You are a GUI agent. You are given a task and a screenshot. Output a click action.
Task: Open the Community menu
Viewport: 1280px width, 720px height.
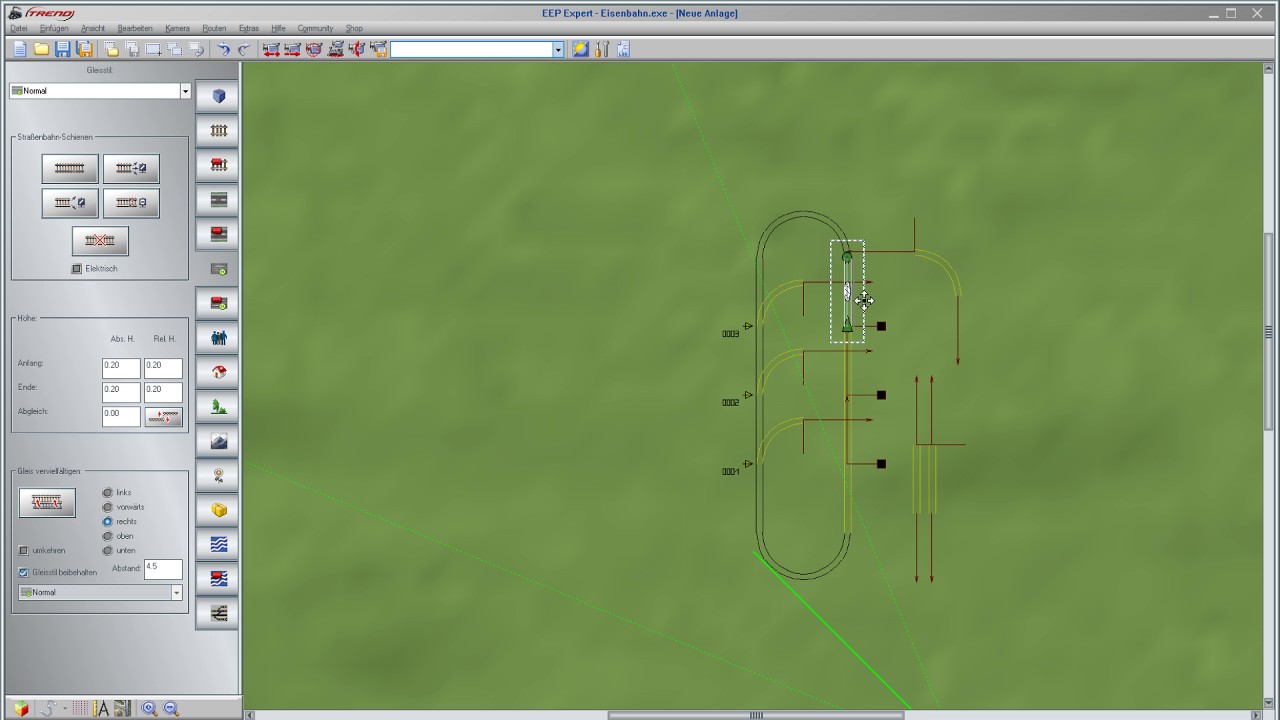click(x=315, y=28)
